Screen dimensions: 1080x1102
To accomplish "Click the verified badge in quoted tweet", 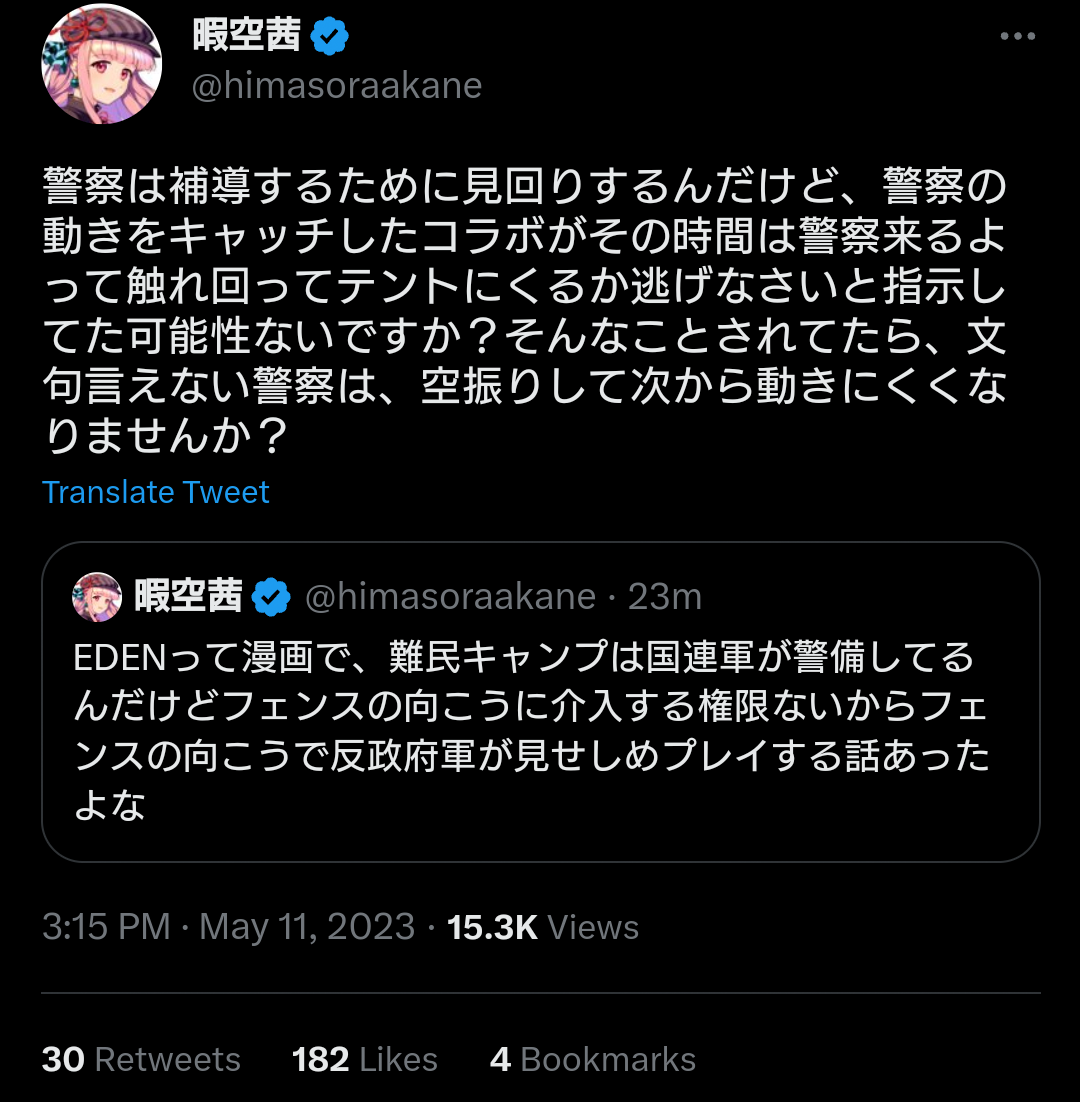I will 271,598.
